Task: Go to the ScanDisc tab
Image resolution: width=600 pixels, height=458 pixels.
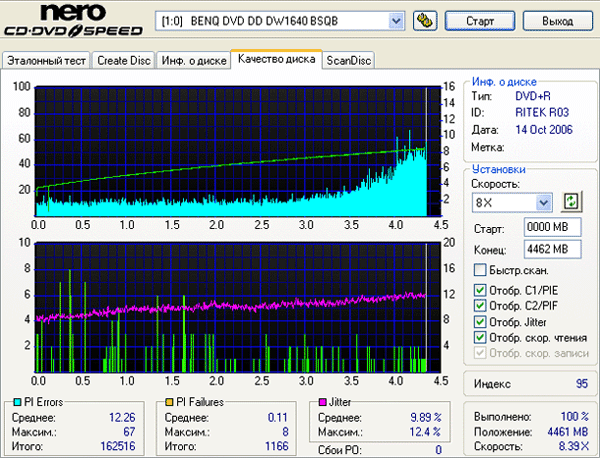Action: pyautogui.click(x=348, y=61)
